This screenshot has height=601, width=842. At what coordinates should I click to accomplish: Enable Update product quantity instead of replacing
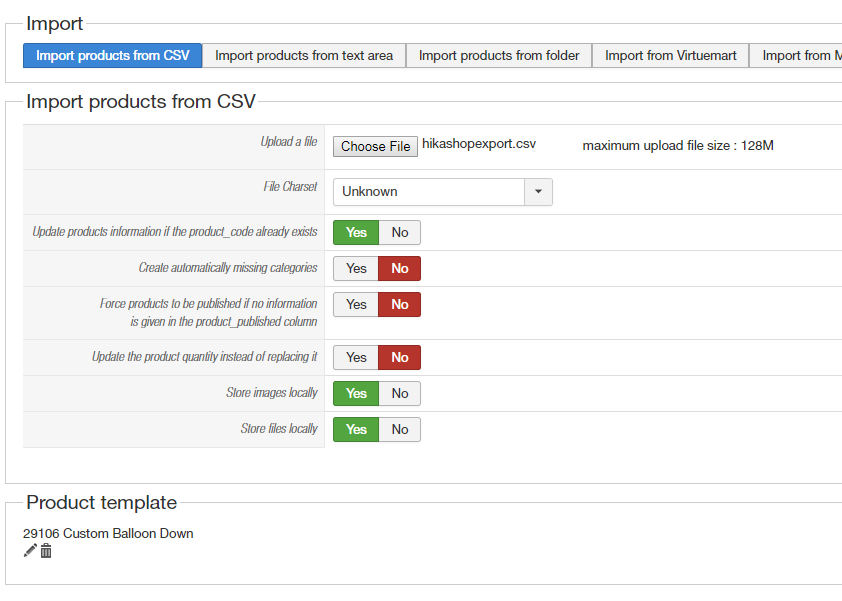pyautogui.click(x=356, y=358)
